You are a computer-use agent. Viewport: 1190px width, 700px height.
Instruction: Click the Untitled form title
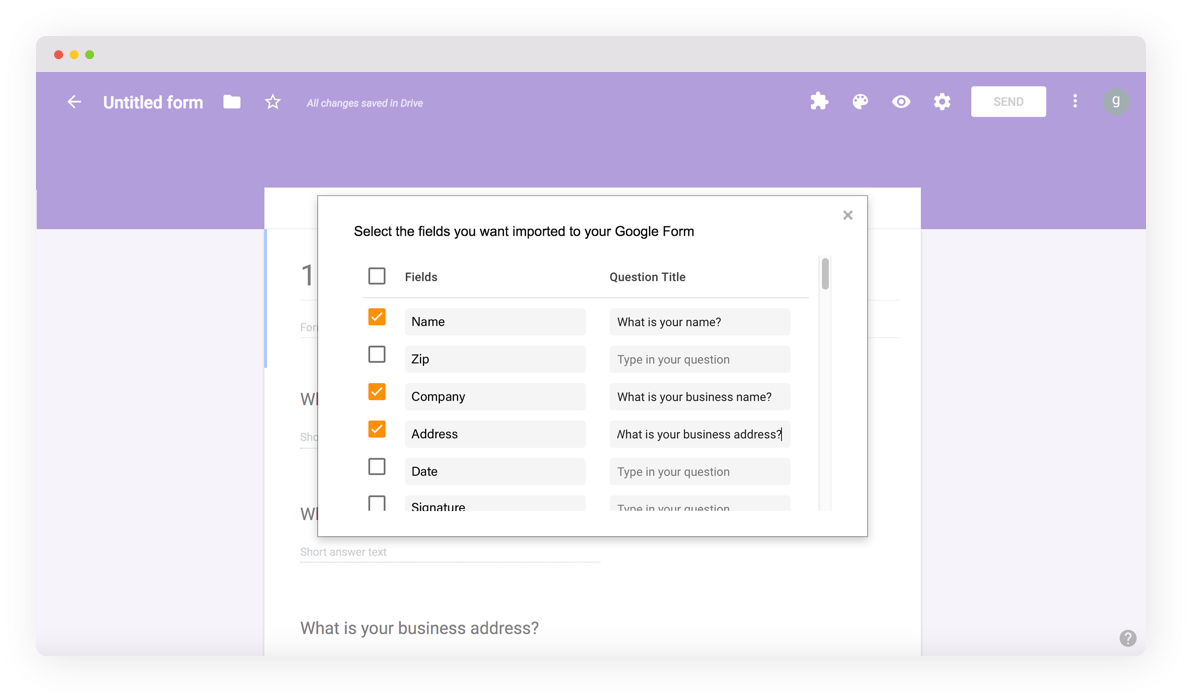153,102
